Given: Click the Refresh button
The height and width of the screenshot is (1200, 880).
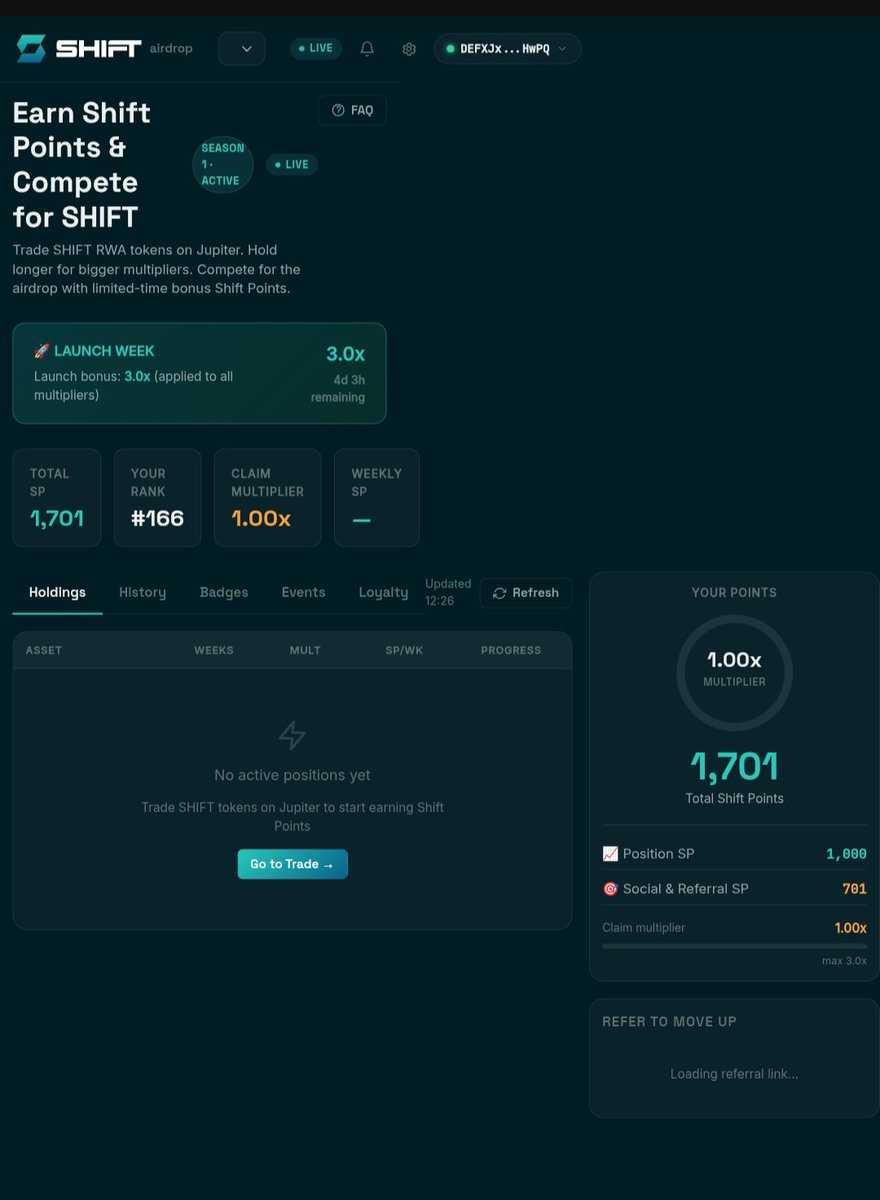Looking at the screenshot, I should [x=526, y=593].
